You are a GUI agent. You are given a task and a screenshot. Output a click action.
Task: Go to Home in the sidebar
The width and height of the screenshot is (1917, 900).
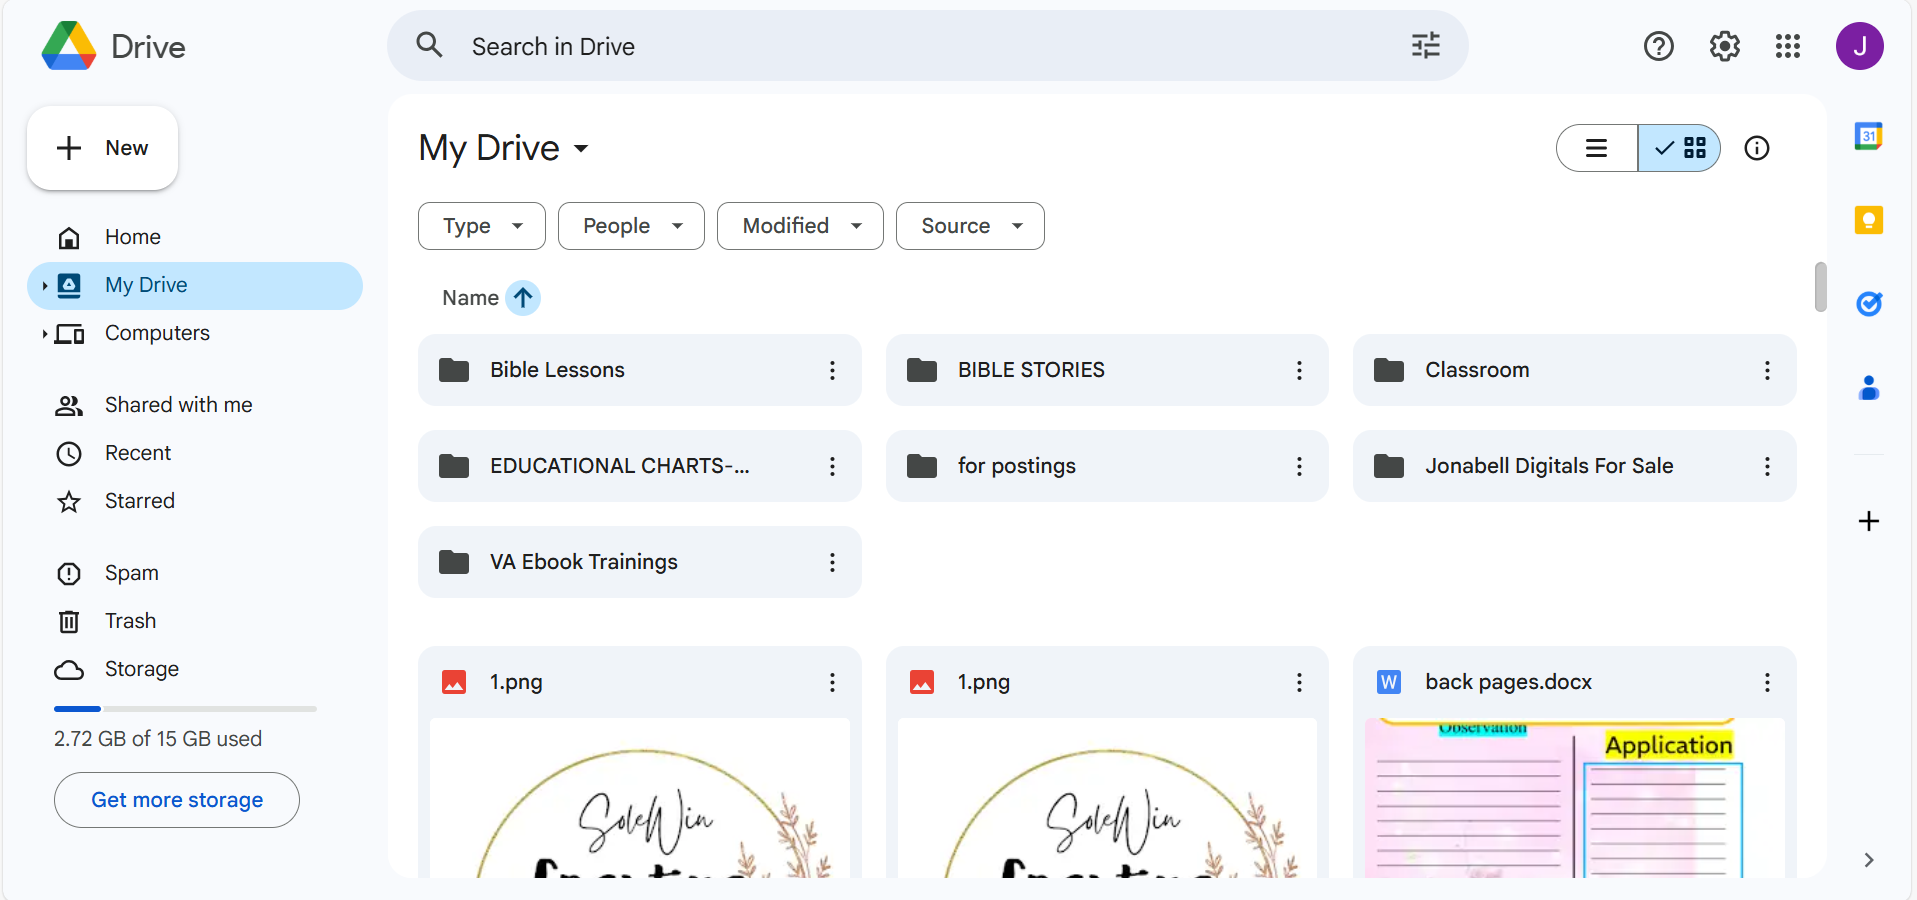point(195,237)
